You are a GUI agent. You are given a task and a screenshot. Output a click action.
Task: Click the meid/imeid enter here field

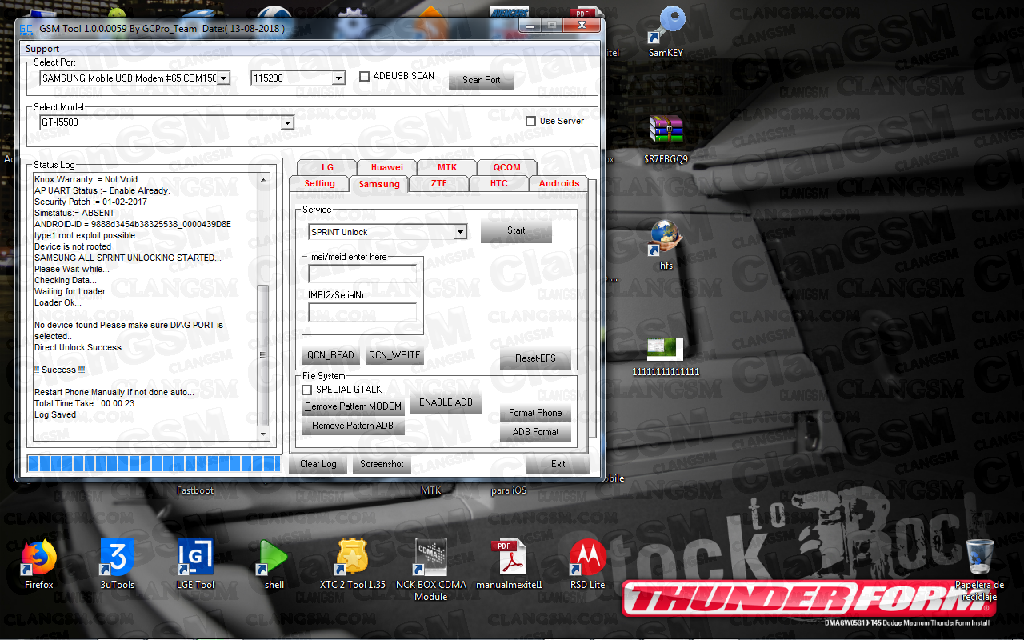362,274
